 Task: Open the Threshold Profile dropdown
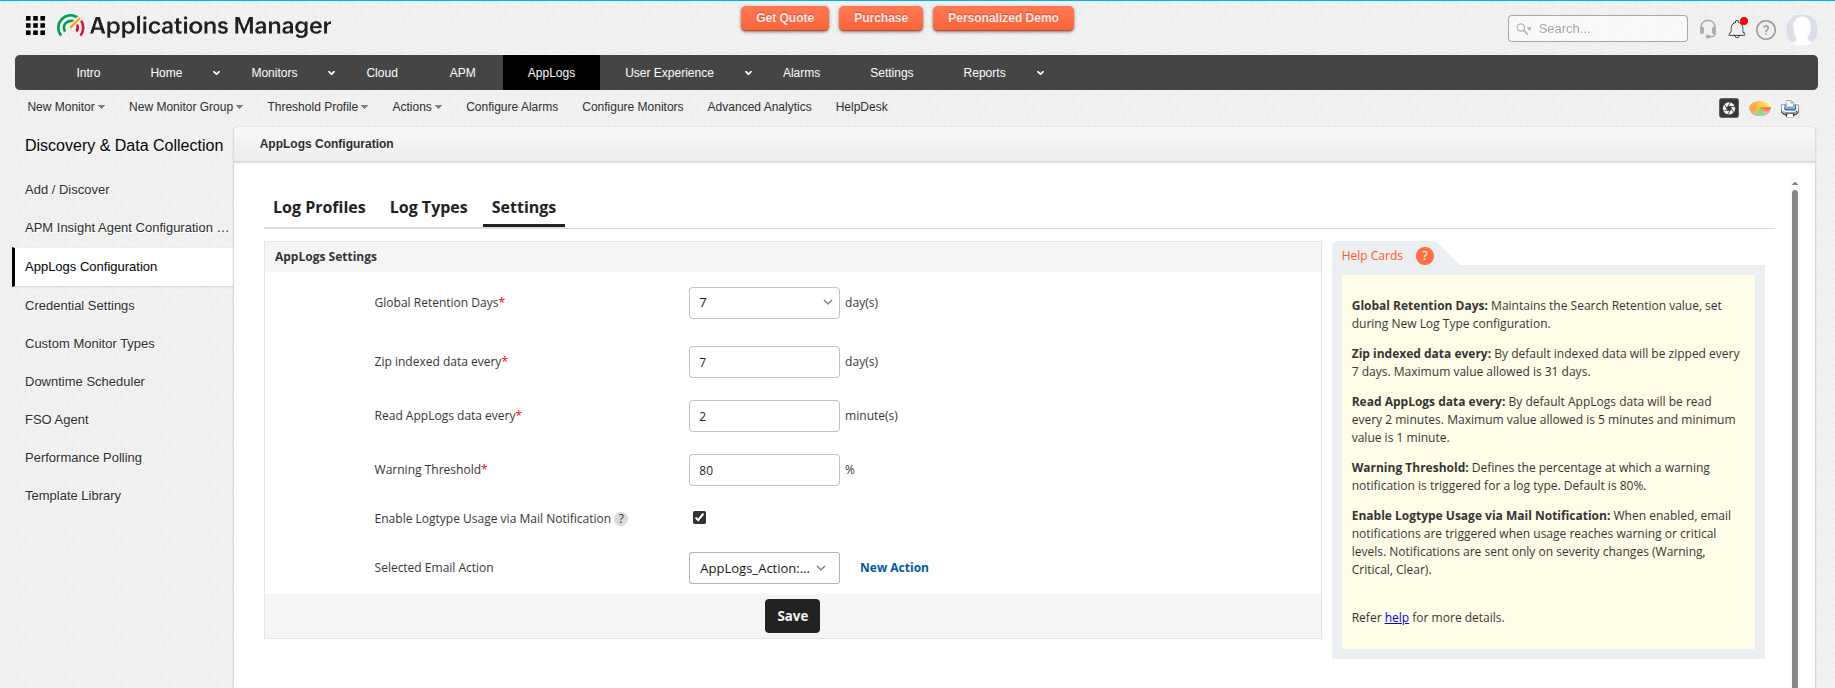click(317, 107)
